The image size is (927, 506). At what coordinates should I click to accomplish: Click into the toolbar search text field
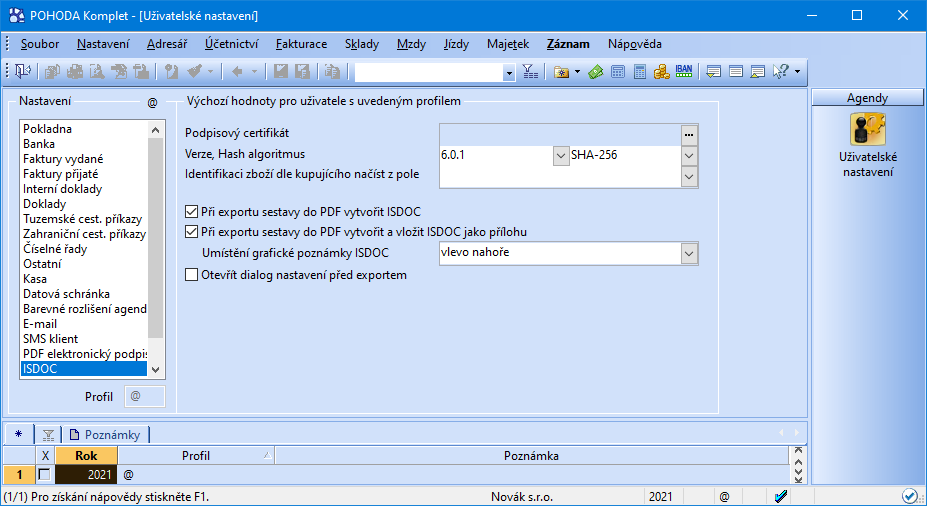pyautogui.click(x=429, y=73)
